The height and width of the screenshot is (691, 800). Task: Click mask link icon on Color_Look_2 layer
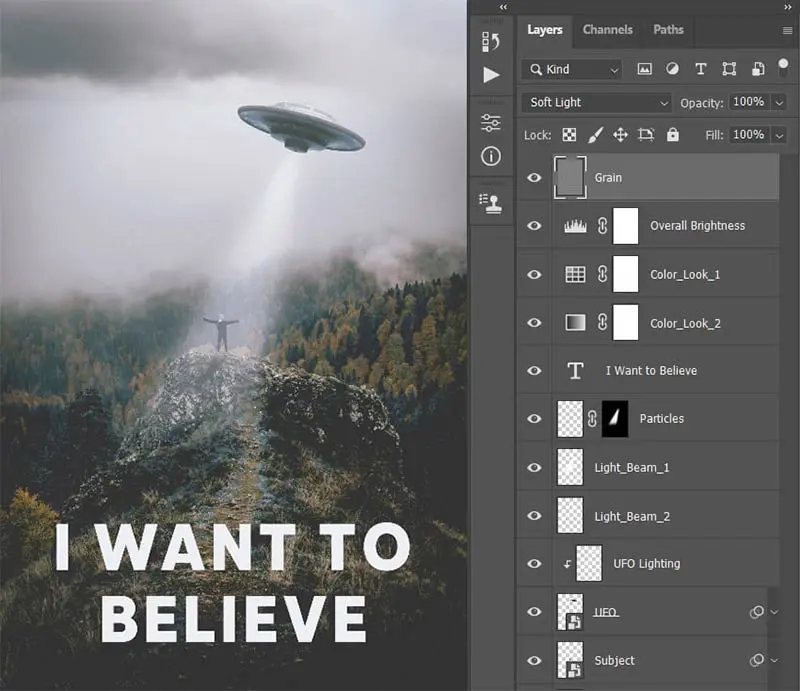pos(602,323)
